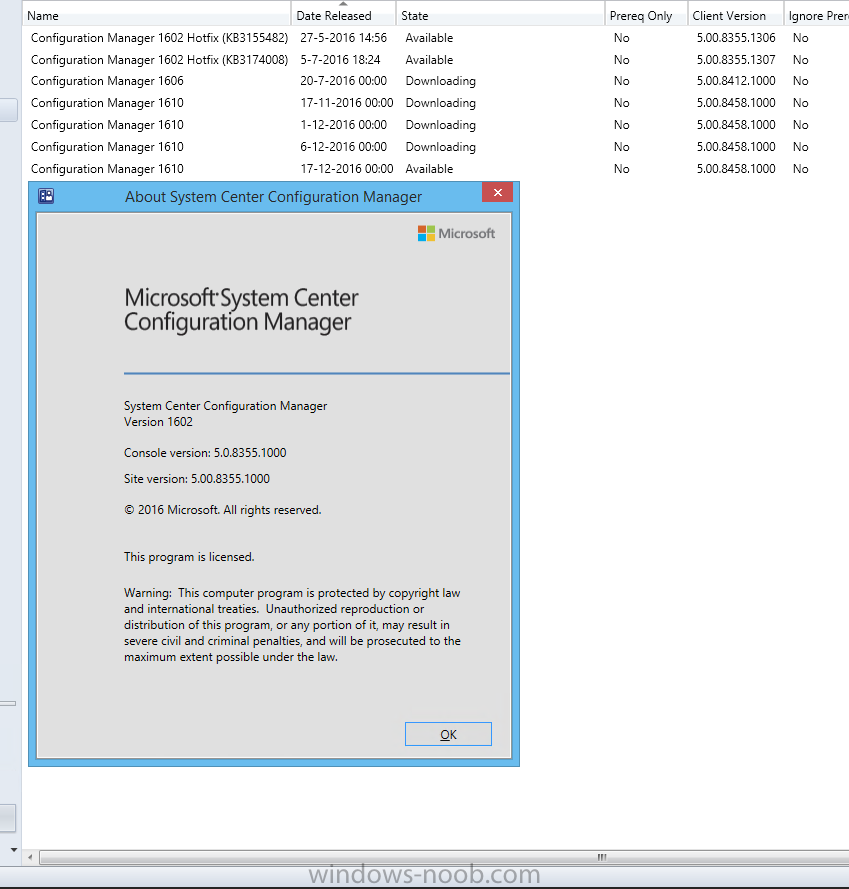Screen dimensions: 849x889
Task: Select Configuration Manager 1602 Hotfix (KB3155482) row
Action: tap(437, 38)
